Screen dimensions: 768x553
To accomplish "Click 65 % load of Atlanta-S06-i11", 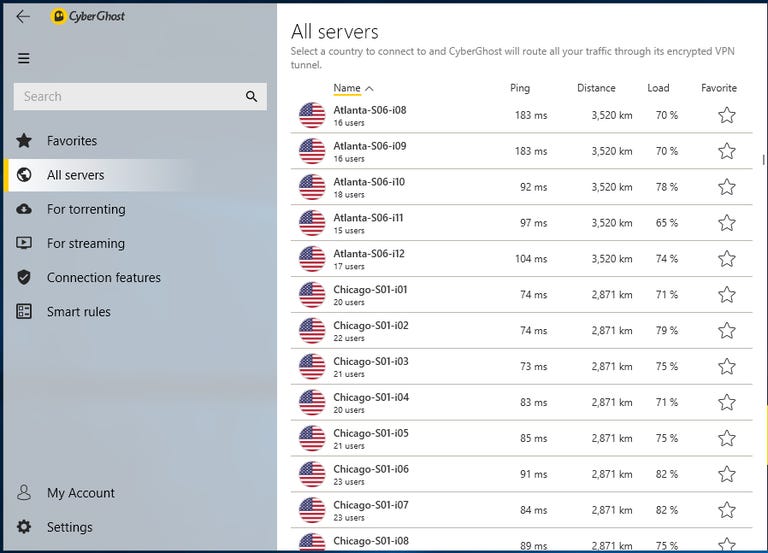I will point(667,223).
